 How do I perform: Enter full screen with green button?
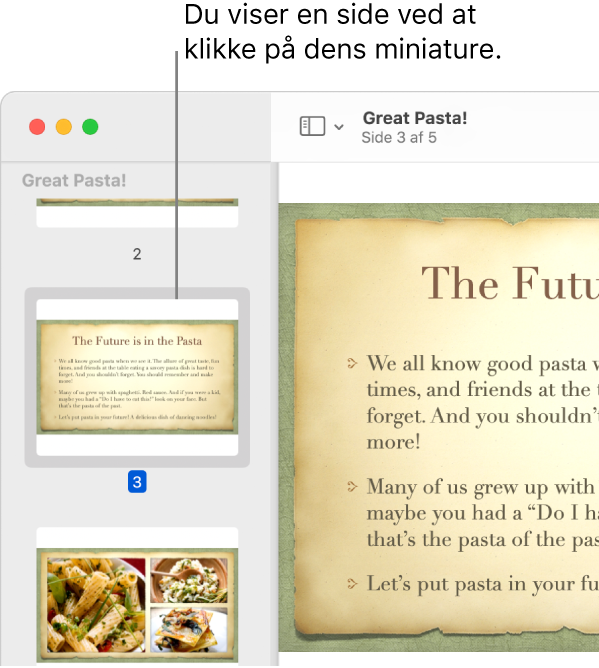pyautogui.click(x=90, y=127)
